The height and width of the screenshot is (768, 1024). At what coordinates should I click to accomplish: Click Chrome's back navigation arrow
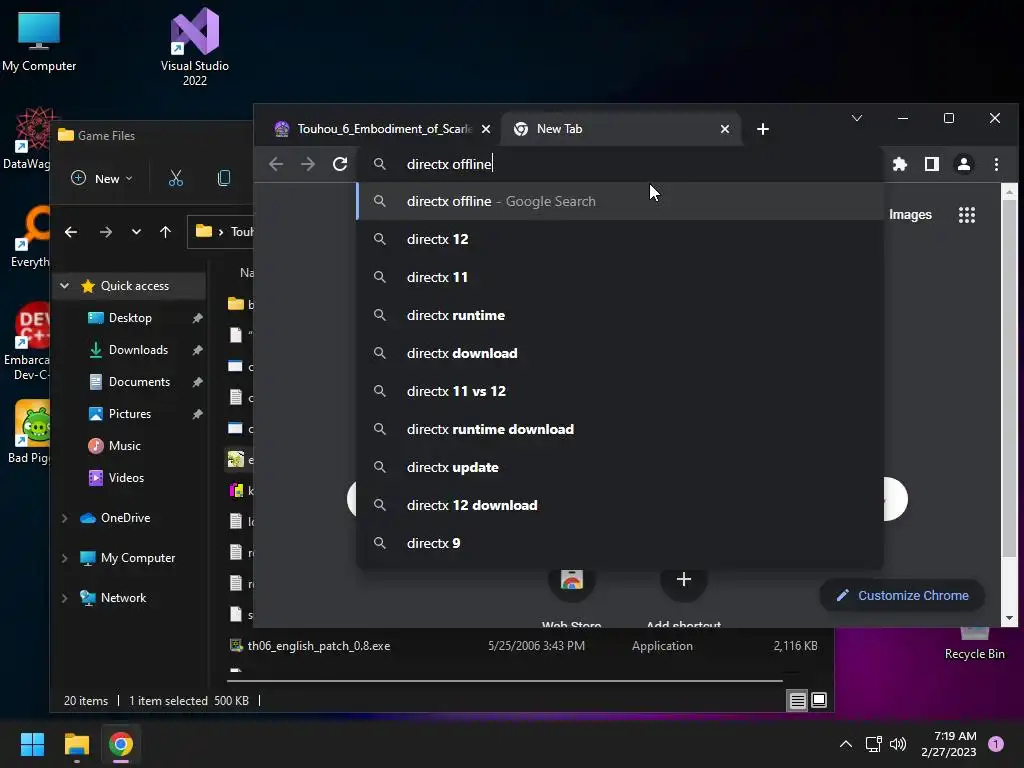click(x=276, y=164)
